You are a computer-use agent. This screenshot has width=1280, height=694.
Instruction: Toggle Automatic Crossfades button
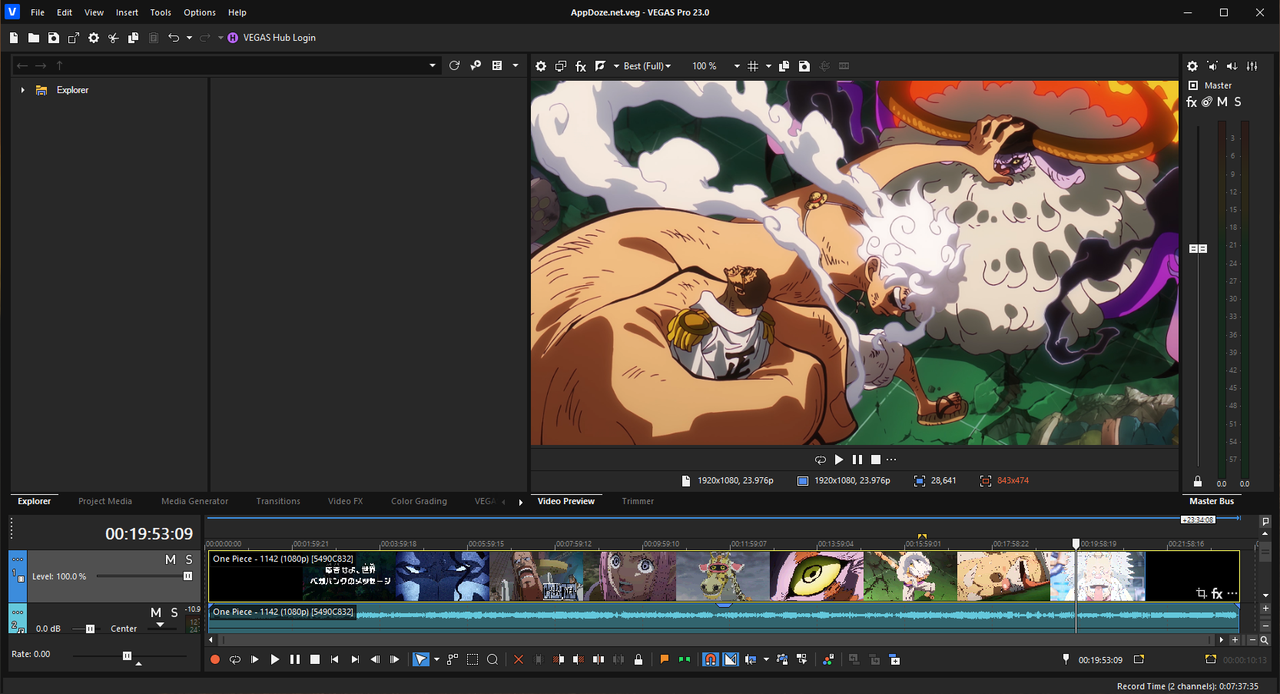pos(730,659)
